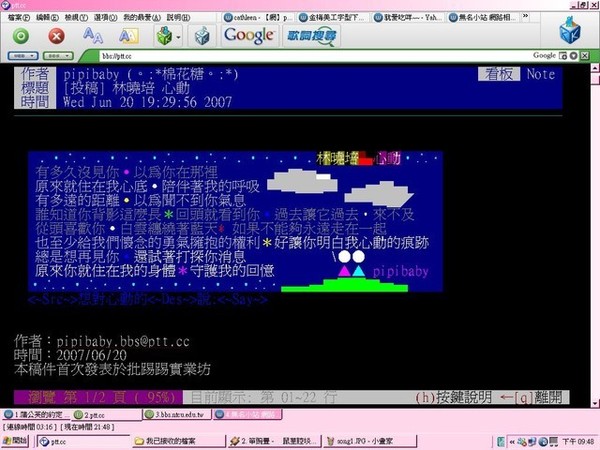The image size is (600, 450).
Task: Switch to tab 3 bbs.ntcu.edu.tw
Action: click(x=176, y=414)
